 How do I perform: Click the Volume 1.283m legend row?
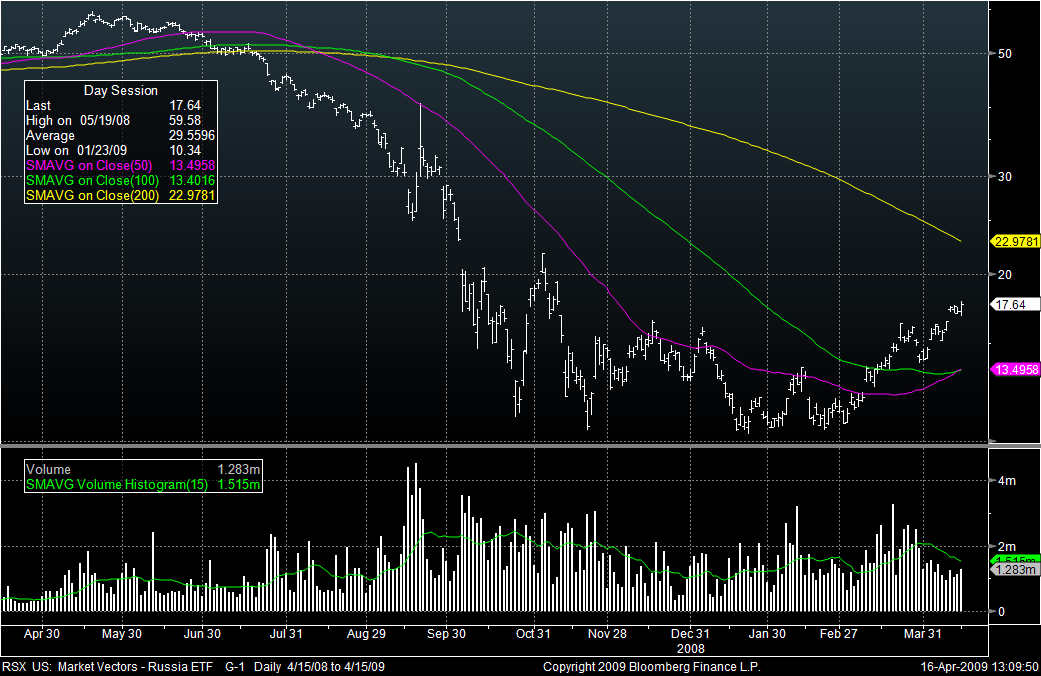[x=143, y=469]
